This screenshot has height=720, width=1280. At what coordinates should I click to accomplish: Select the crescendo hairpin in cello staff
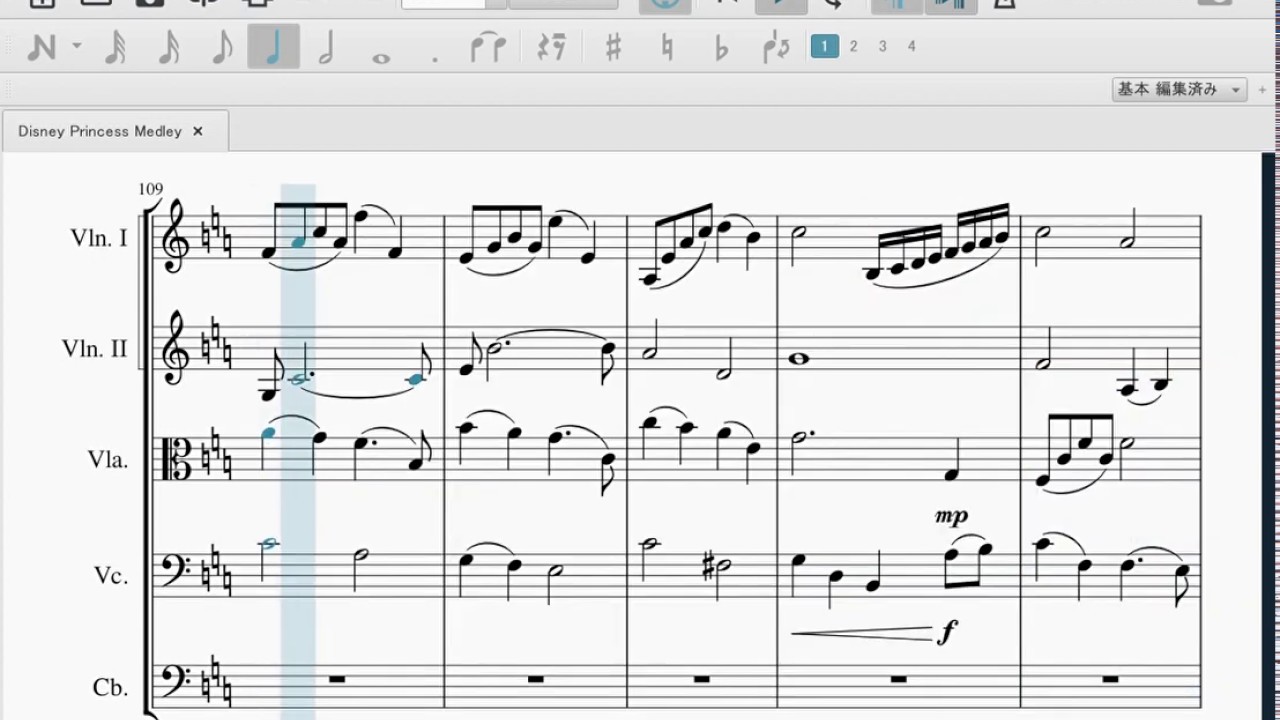click(861, 632)
